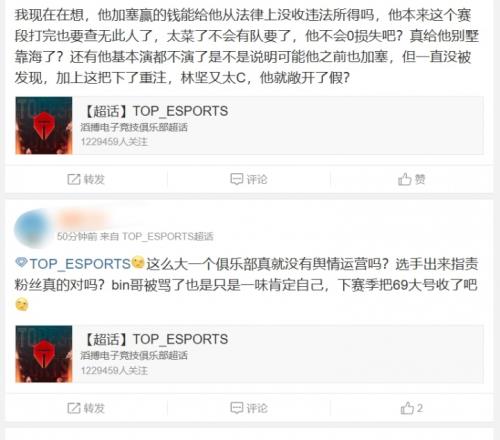Viewport: 500px width, 440px height.
Task: Open comments via the second post's comment icon
Action: coord(237,408)
